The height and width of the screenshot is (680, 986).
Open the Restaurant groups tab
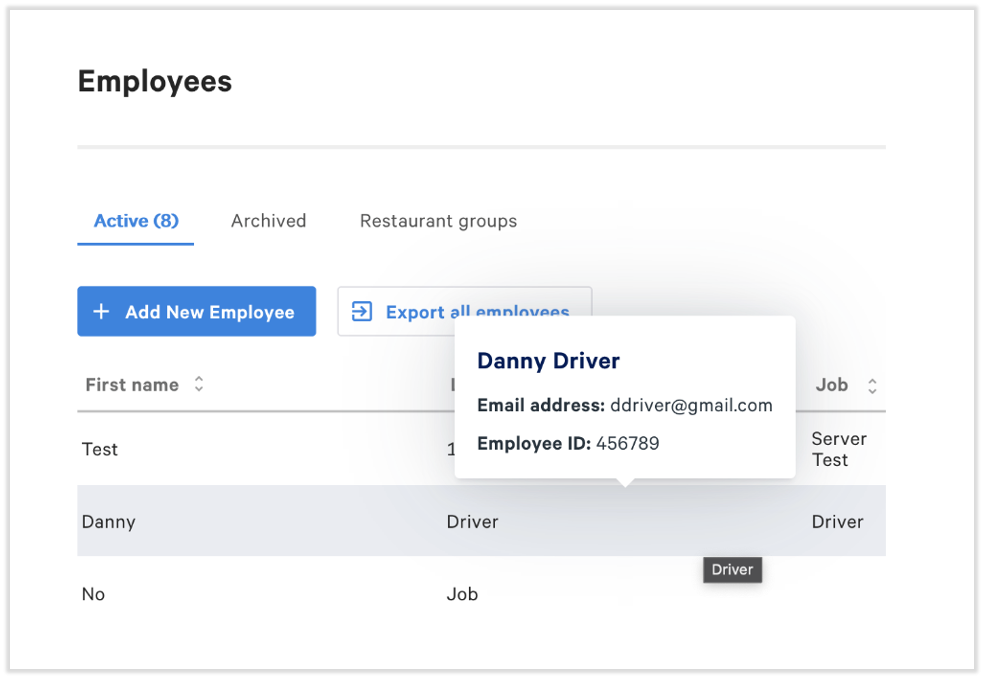438,220
